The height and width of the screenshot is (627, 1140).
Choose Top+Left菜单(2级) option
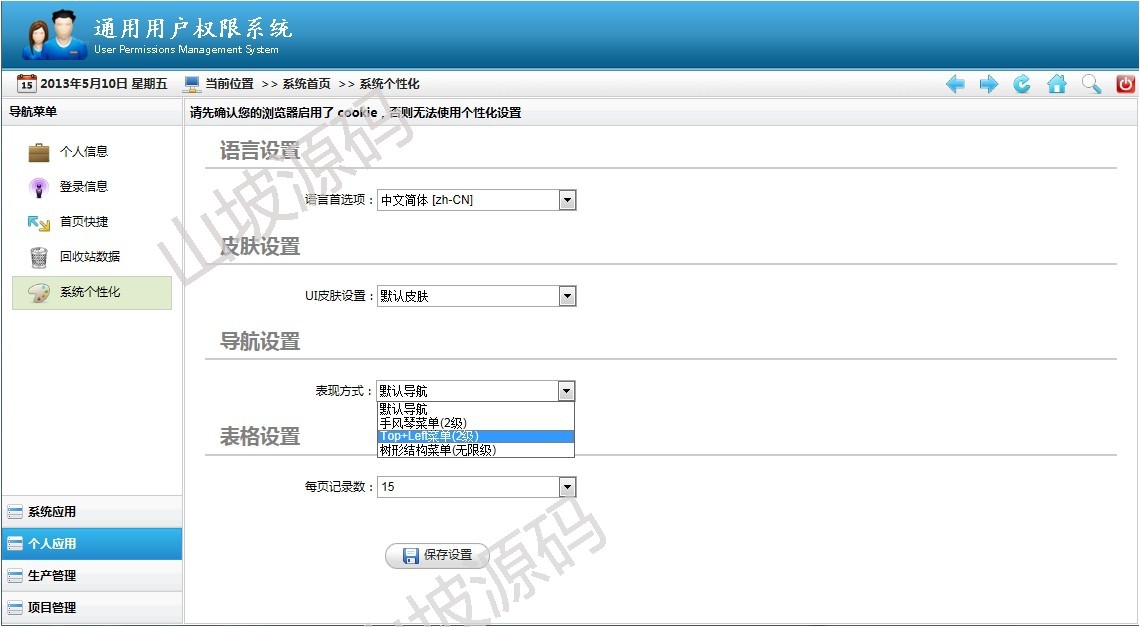(475, 436)
